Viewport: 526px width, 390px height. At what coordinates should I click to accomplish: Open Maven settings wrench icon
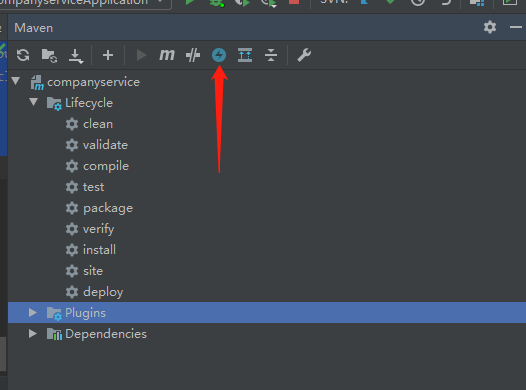tap(304, 55)
